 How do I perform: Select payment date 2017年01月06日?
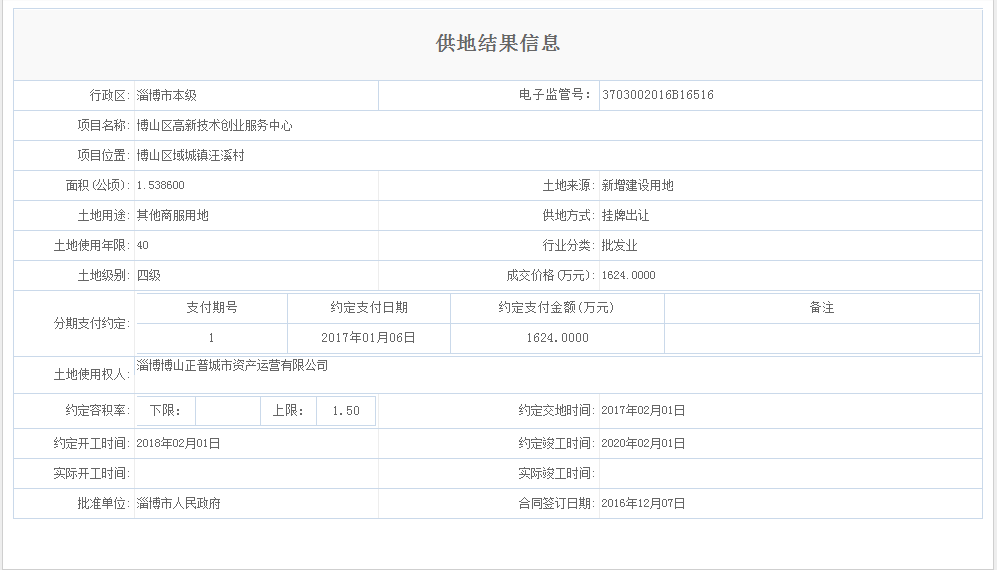[368, 338]
